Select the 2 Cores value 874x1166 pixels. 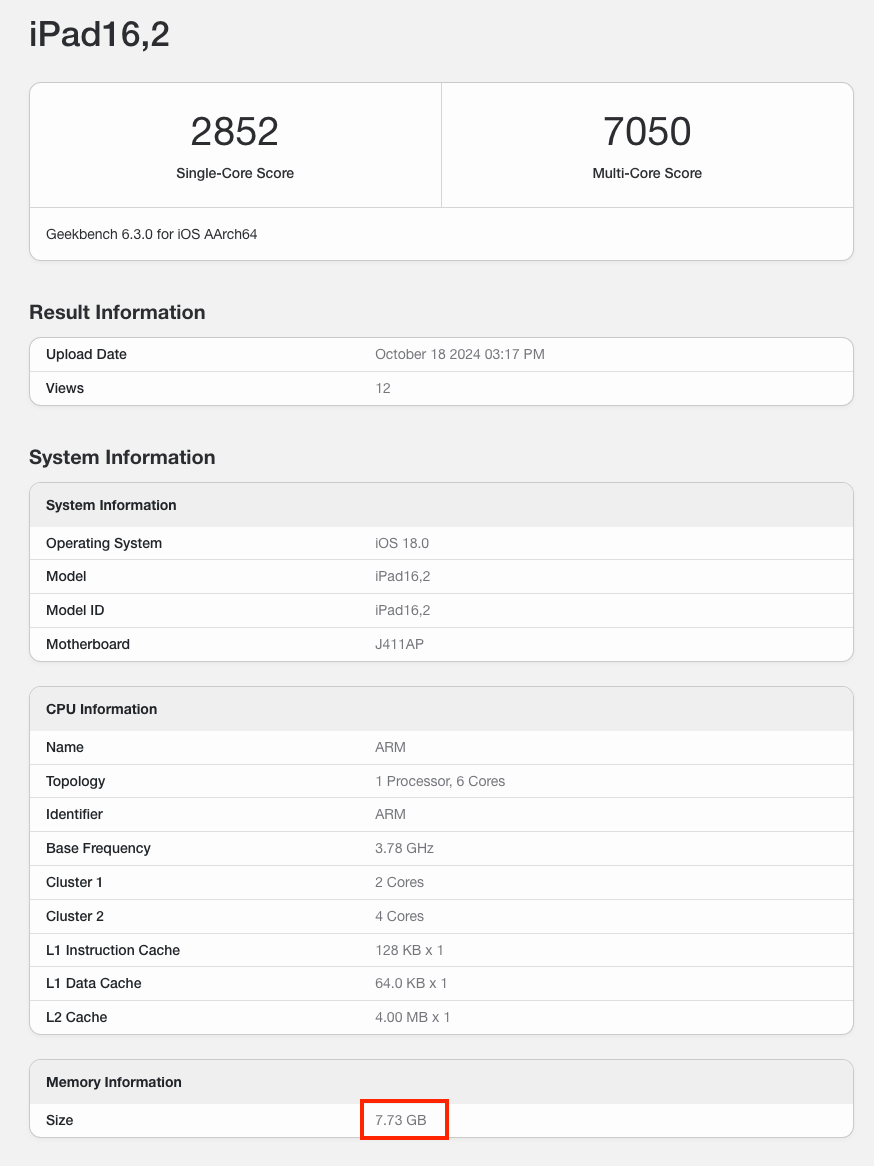pyautogui.click(x=399, y=883)
